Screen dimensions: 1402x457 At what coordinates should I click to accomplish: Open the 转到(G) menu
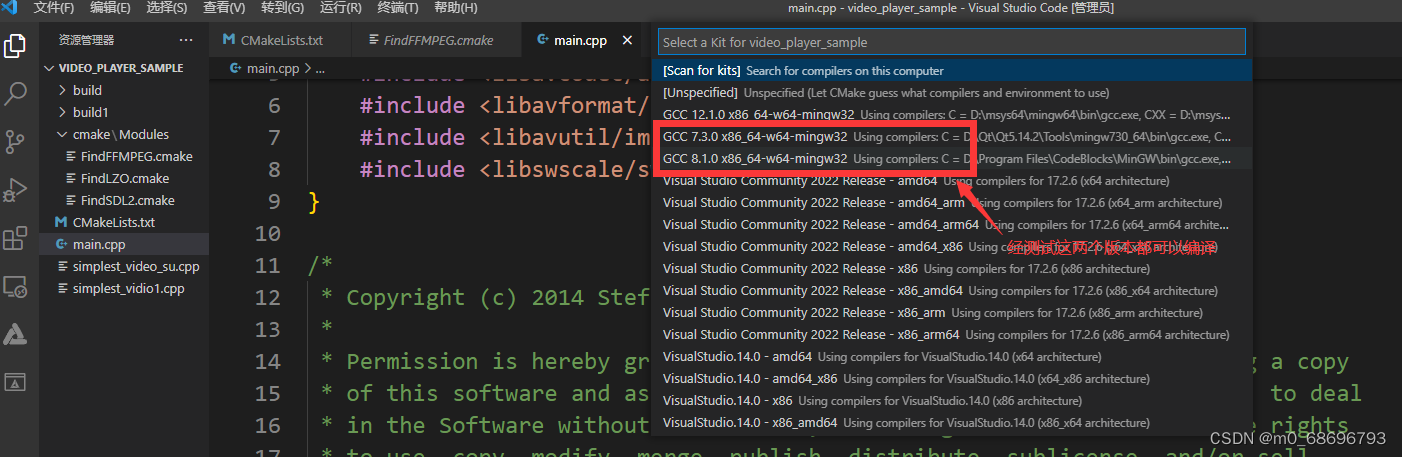tap(282, 8)
